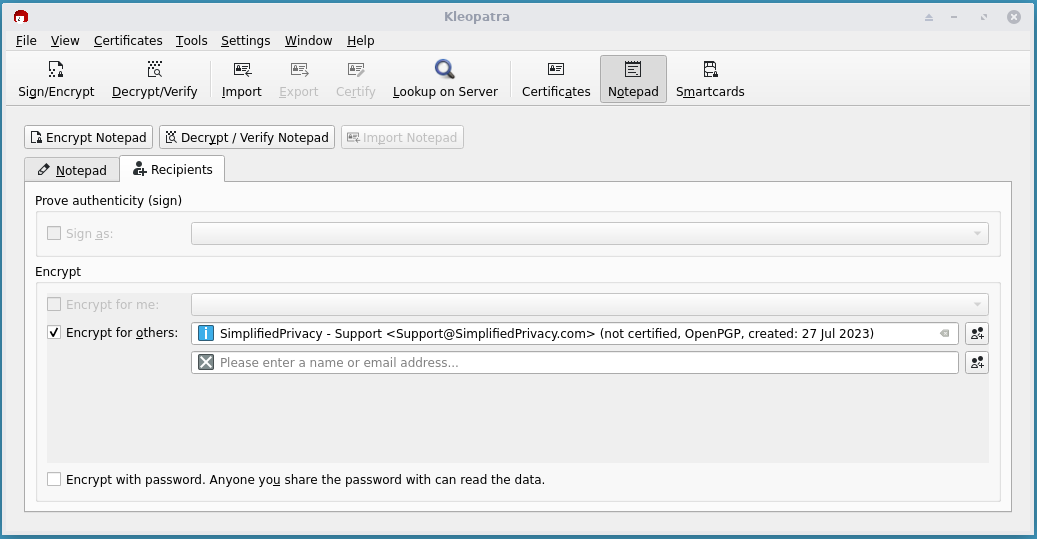Open the Settings menu

(x=245, y=40)
